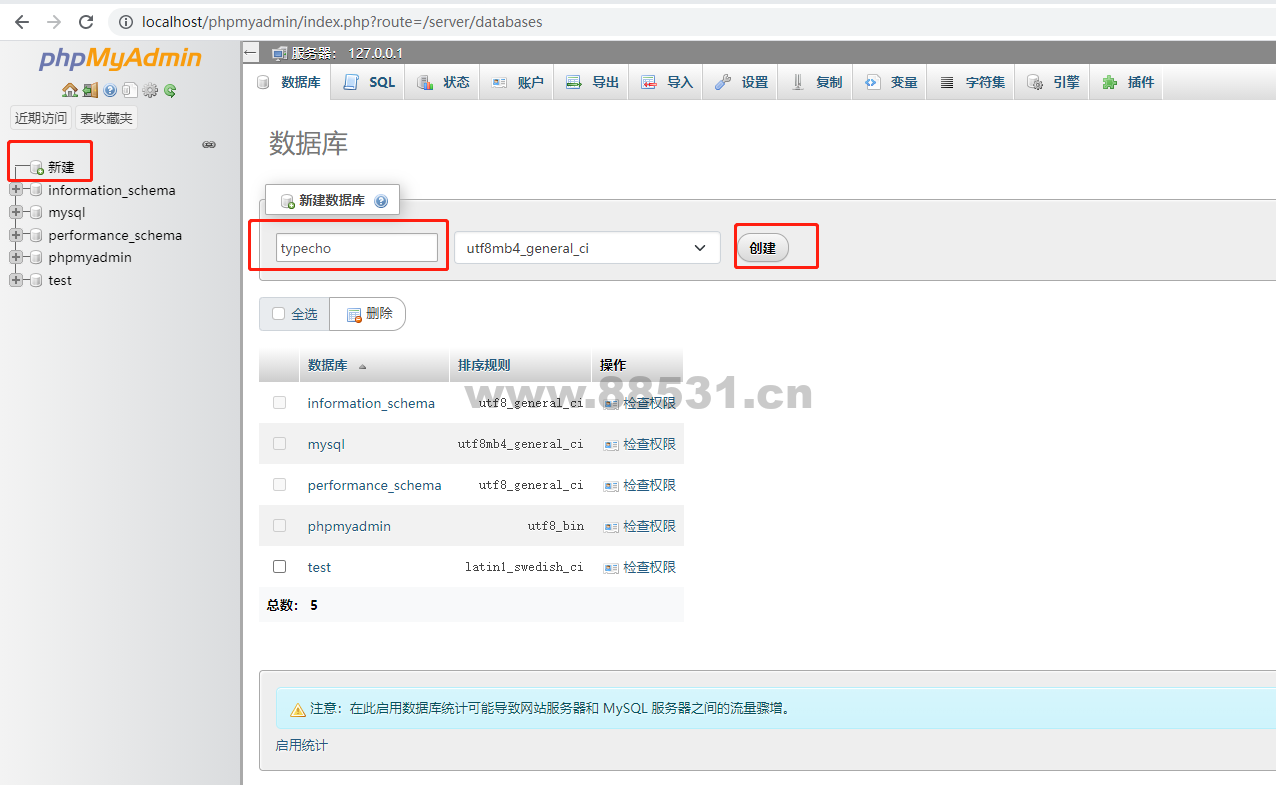Open the 账户 tab
This screenshot has height=785, width=1276.
[517, 82]
